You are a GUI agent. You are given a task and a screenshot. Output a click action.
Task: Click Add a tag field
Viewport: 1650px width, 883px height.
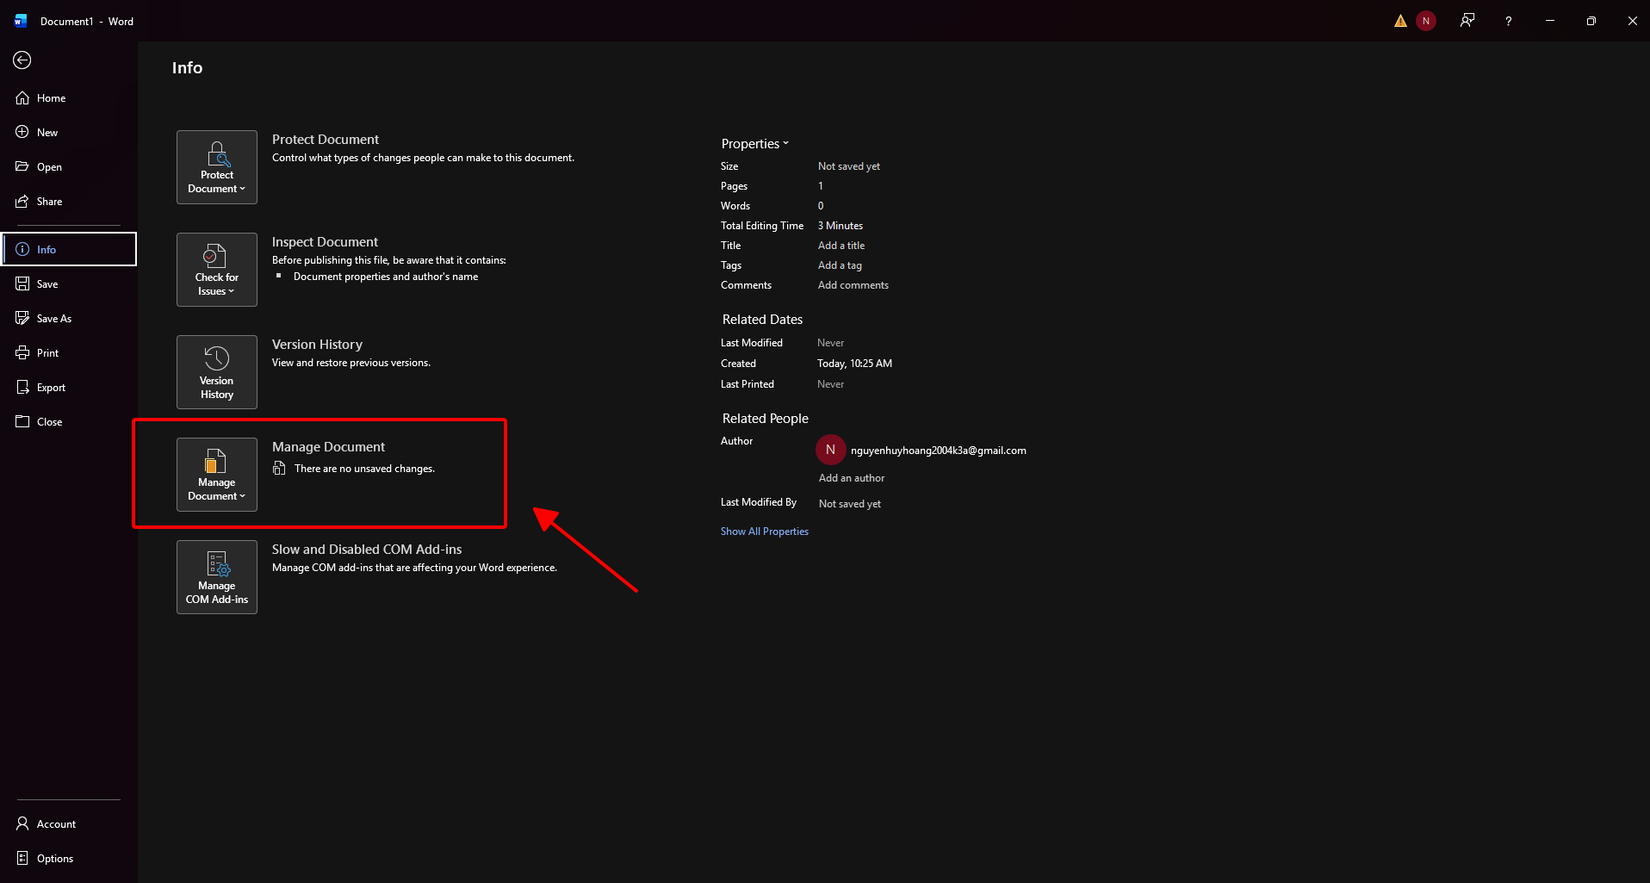point(840,265)
